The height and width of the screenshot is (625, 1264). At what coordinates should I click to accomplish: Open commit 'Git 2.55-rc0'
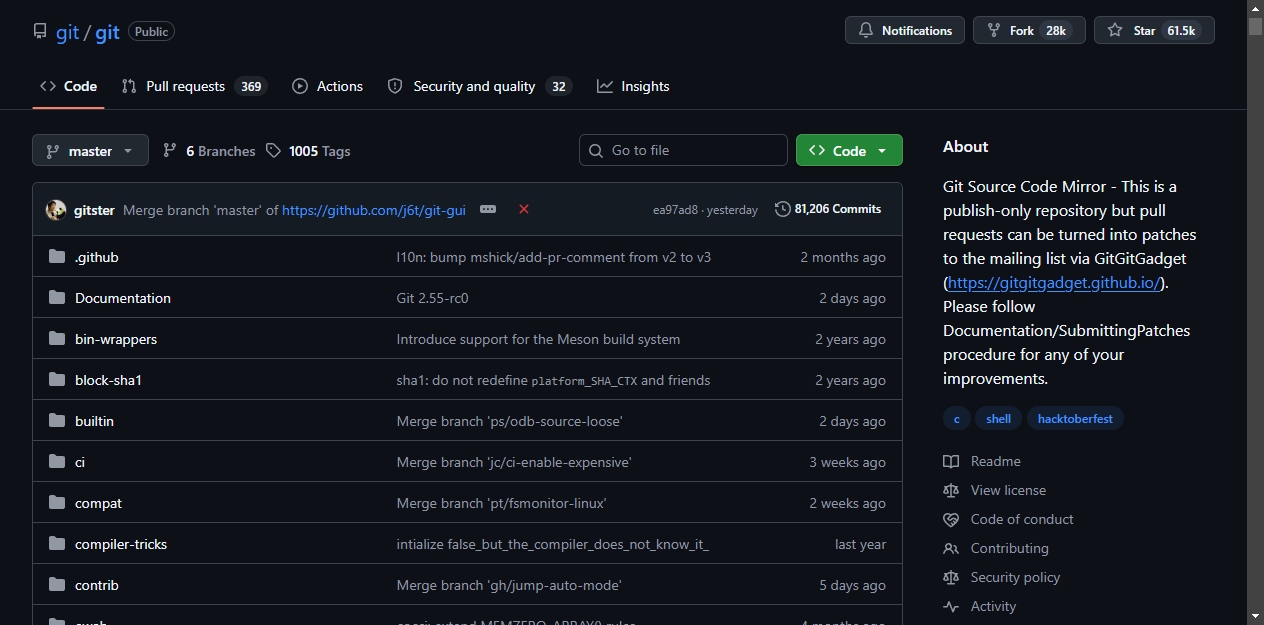433,298
